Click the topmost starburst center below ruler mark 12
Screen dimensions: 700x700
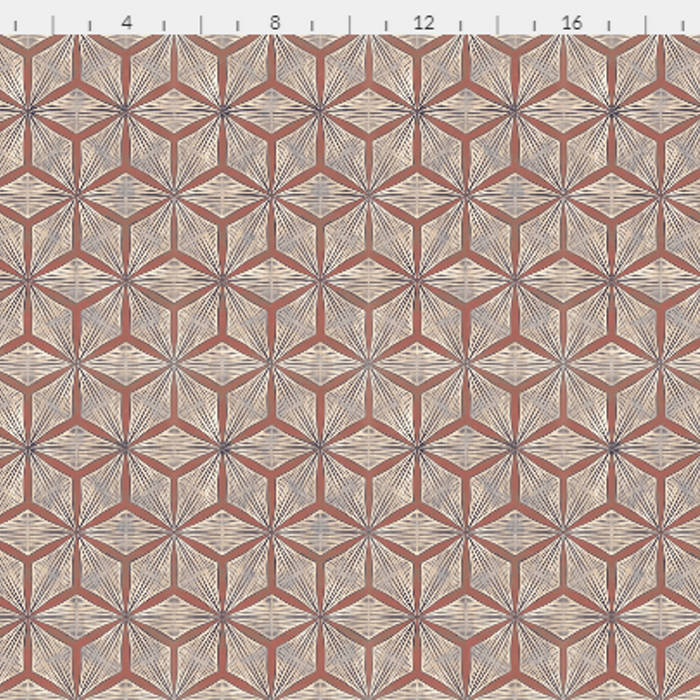tap(416, 110)
